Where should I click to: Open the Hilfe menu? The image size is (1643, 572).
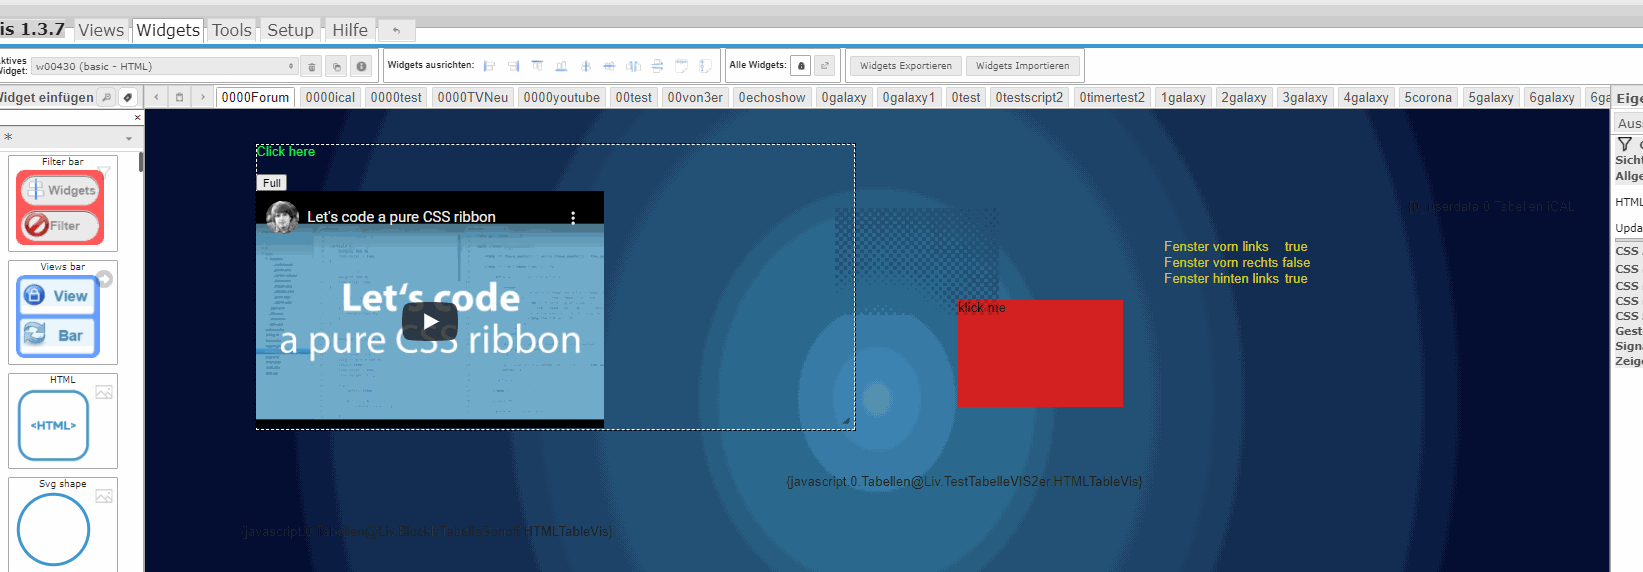point(350,30)
